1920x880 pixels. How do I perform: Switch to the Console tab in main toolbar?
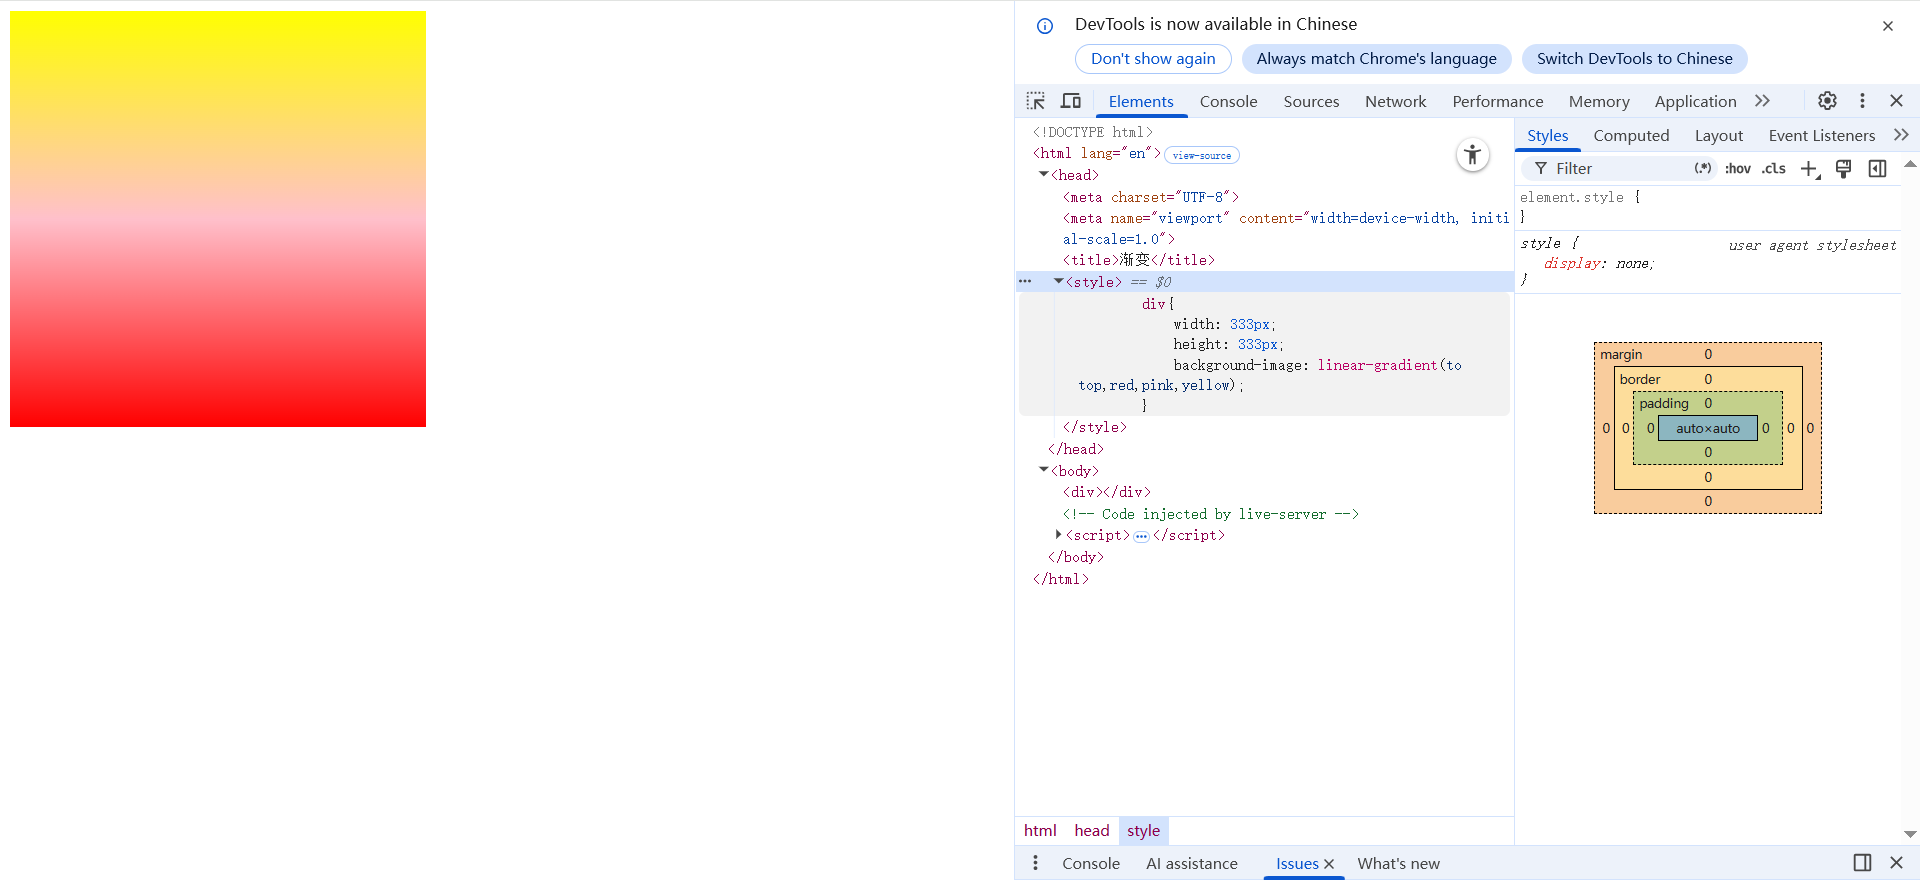point(1228,101)
